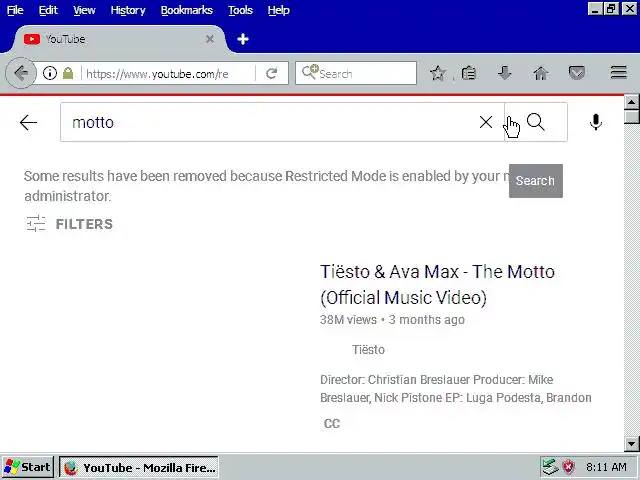The image size is (640, 480).
Task: Open the Edit menu
Action: coord(48,10)
